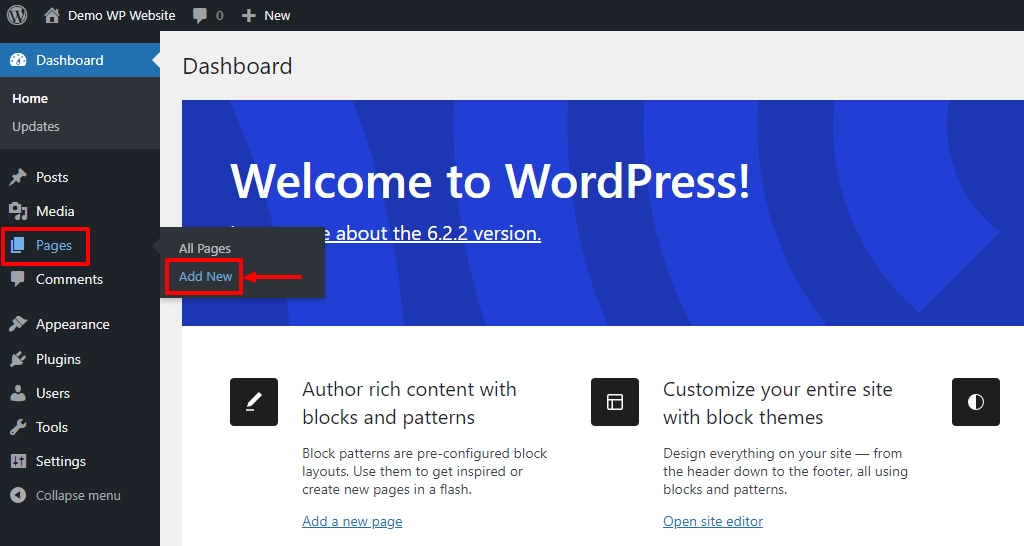1024x546 pixels.
Task: Open the Appearance menu label
Action: coord(72,325)
